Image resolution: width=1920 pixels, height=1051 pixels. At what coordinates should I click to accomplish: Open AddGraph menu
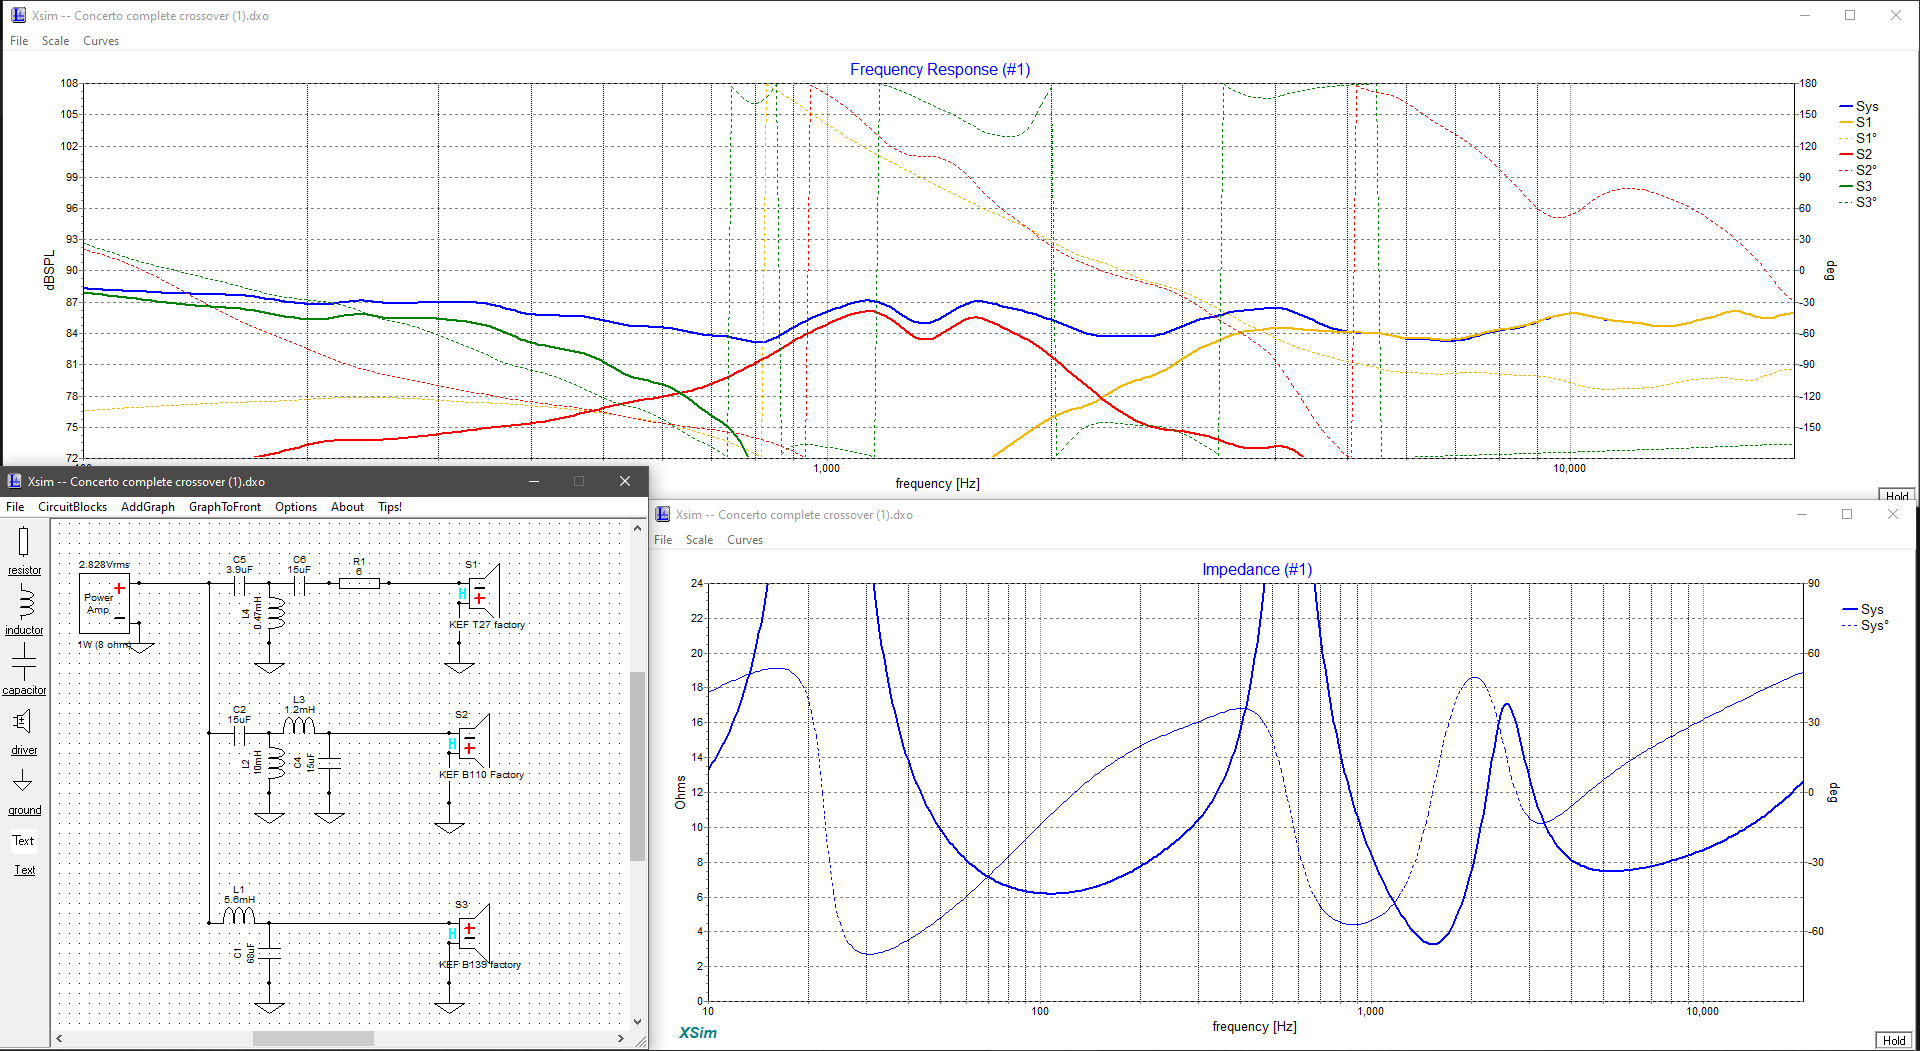tap(148, 507)
